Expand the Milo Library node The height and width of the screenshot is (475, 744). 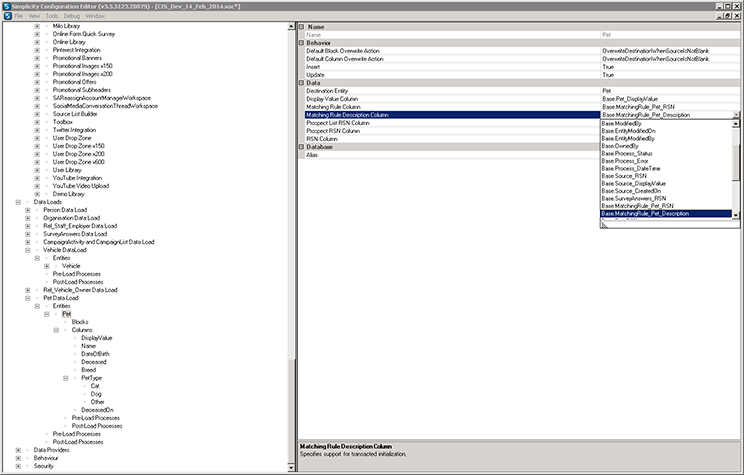coord(37,26)
